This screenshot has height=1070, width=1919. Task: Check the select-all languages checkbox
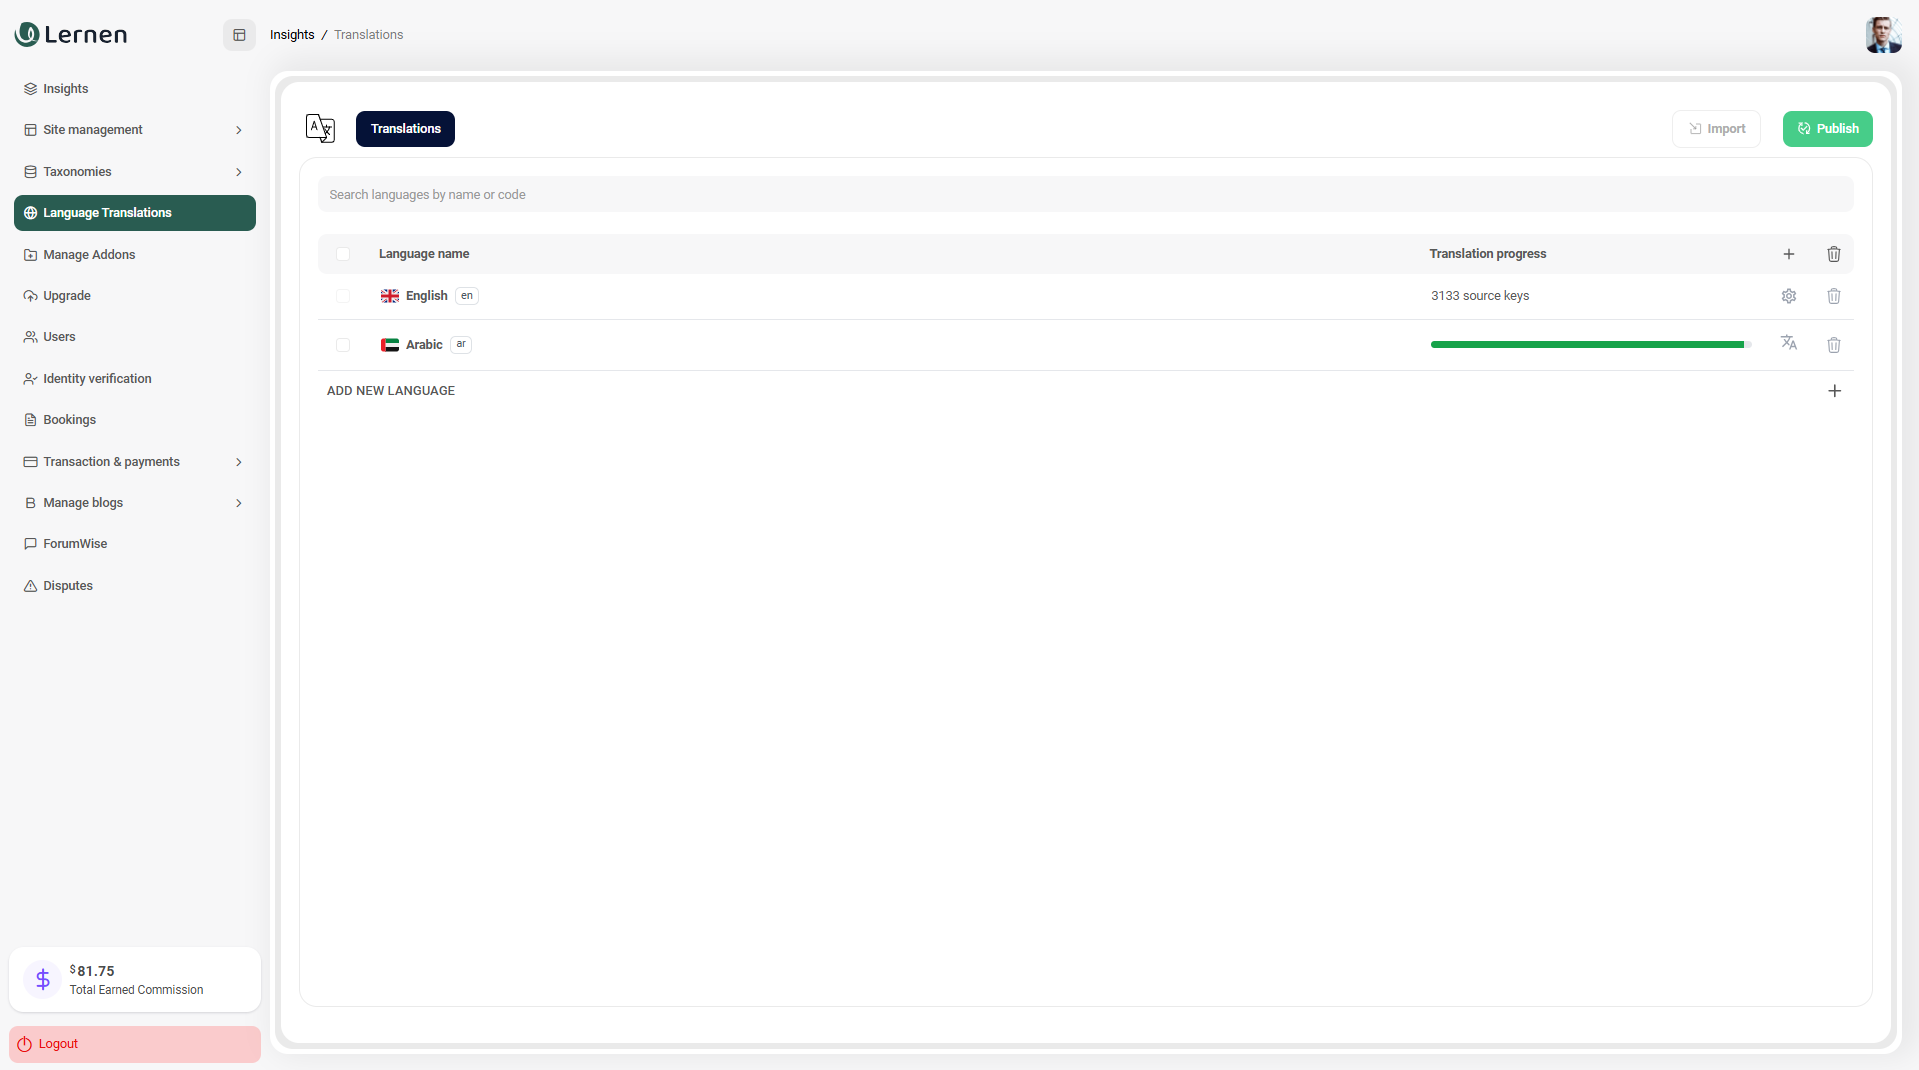[x=343, y=254]
